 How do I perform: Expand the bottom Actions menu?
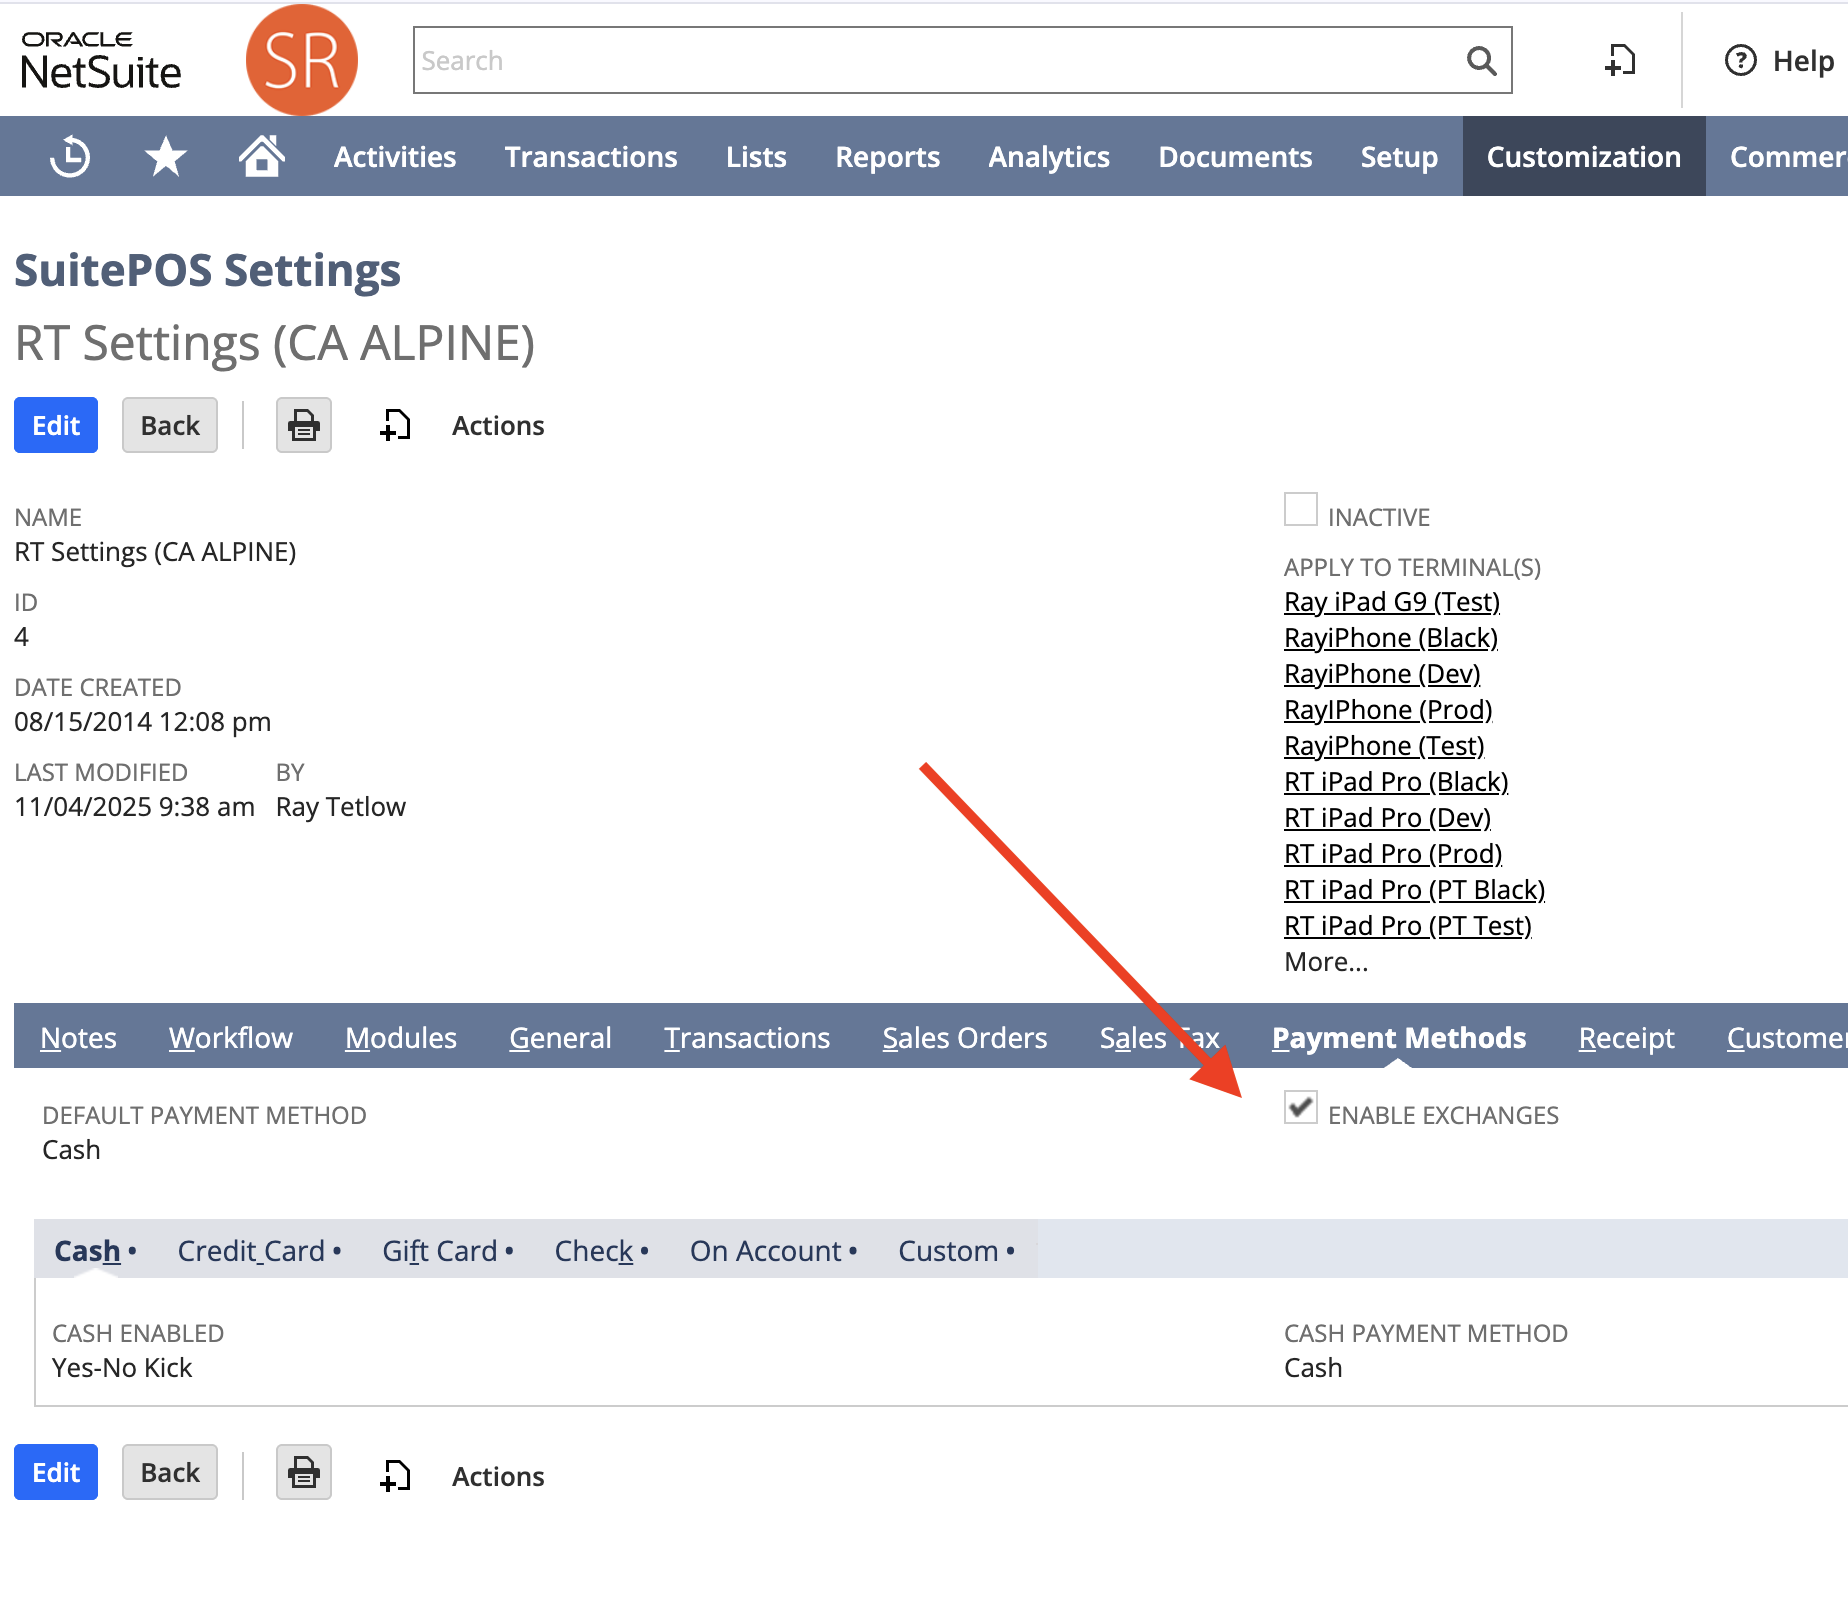497,1476
